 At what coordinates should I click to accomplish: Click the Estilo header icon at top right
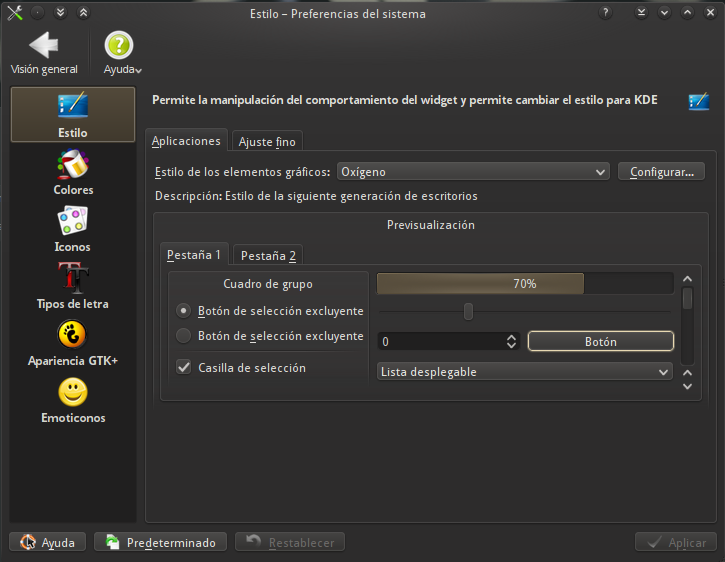699,101
